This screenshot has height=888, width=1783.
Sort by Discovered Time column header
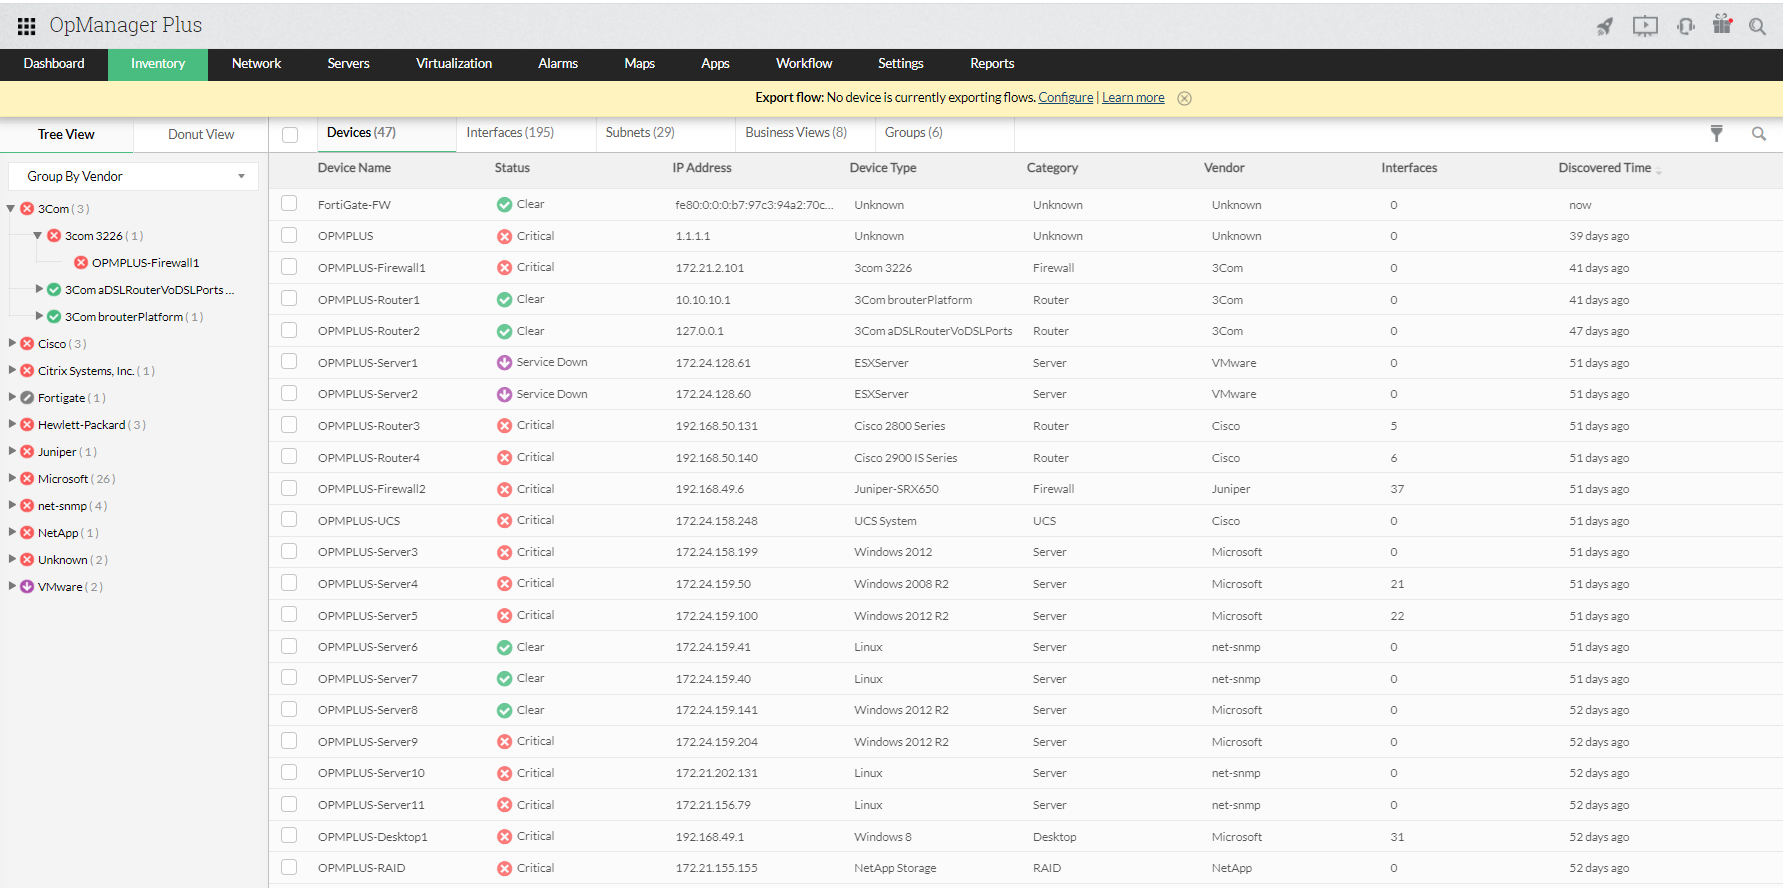[1604, 168]
